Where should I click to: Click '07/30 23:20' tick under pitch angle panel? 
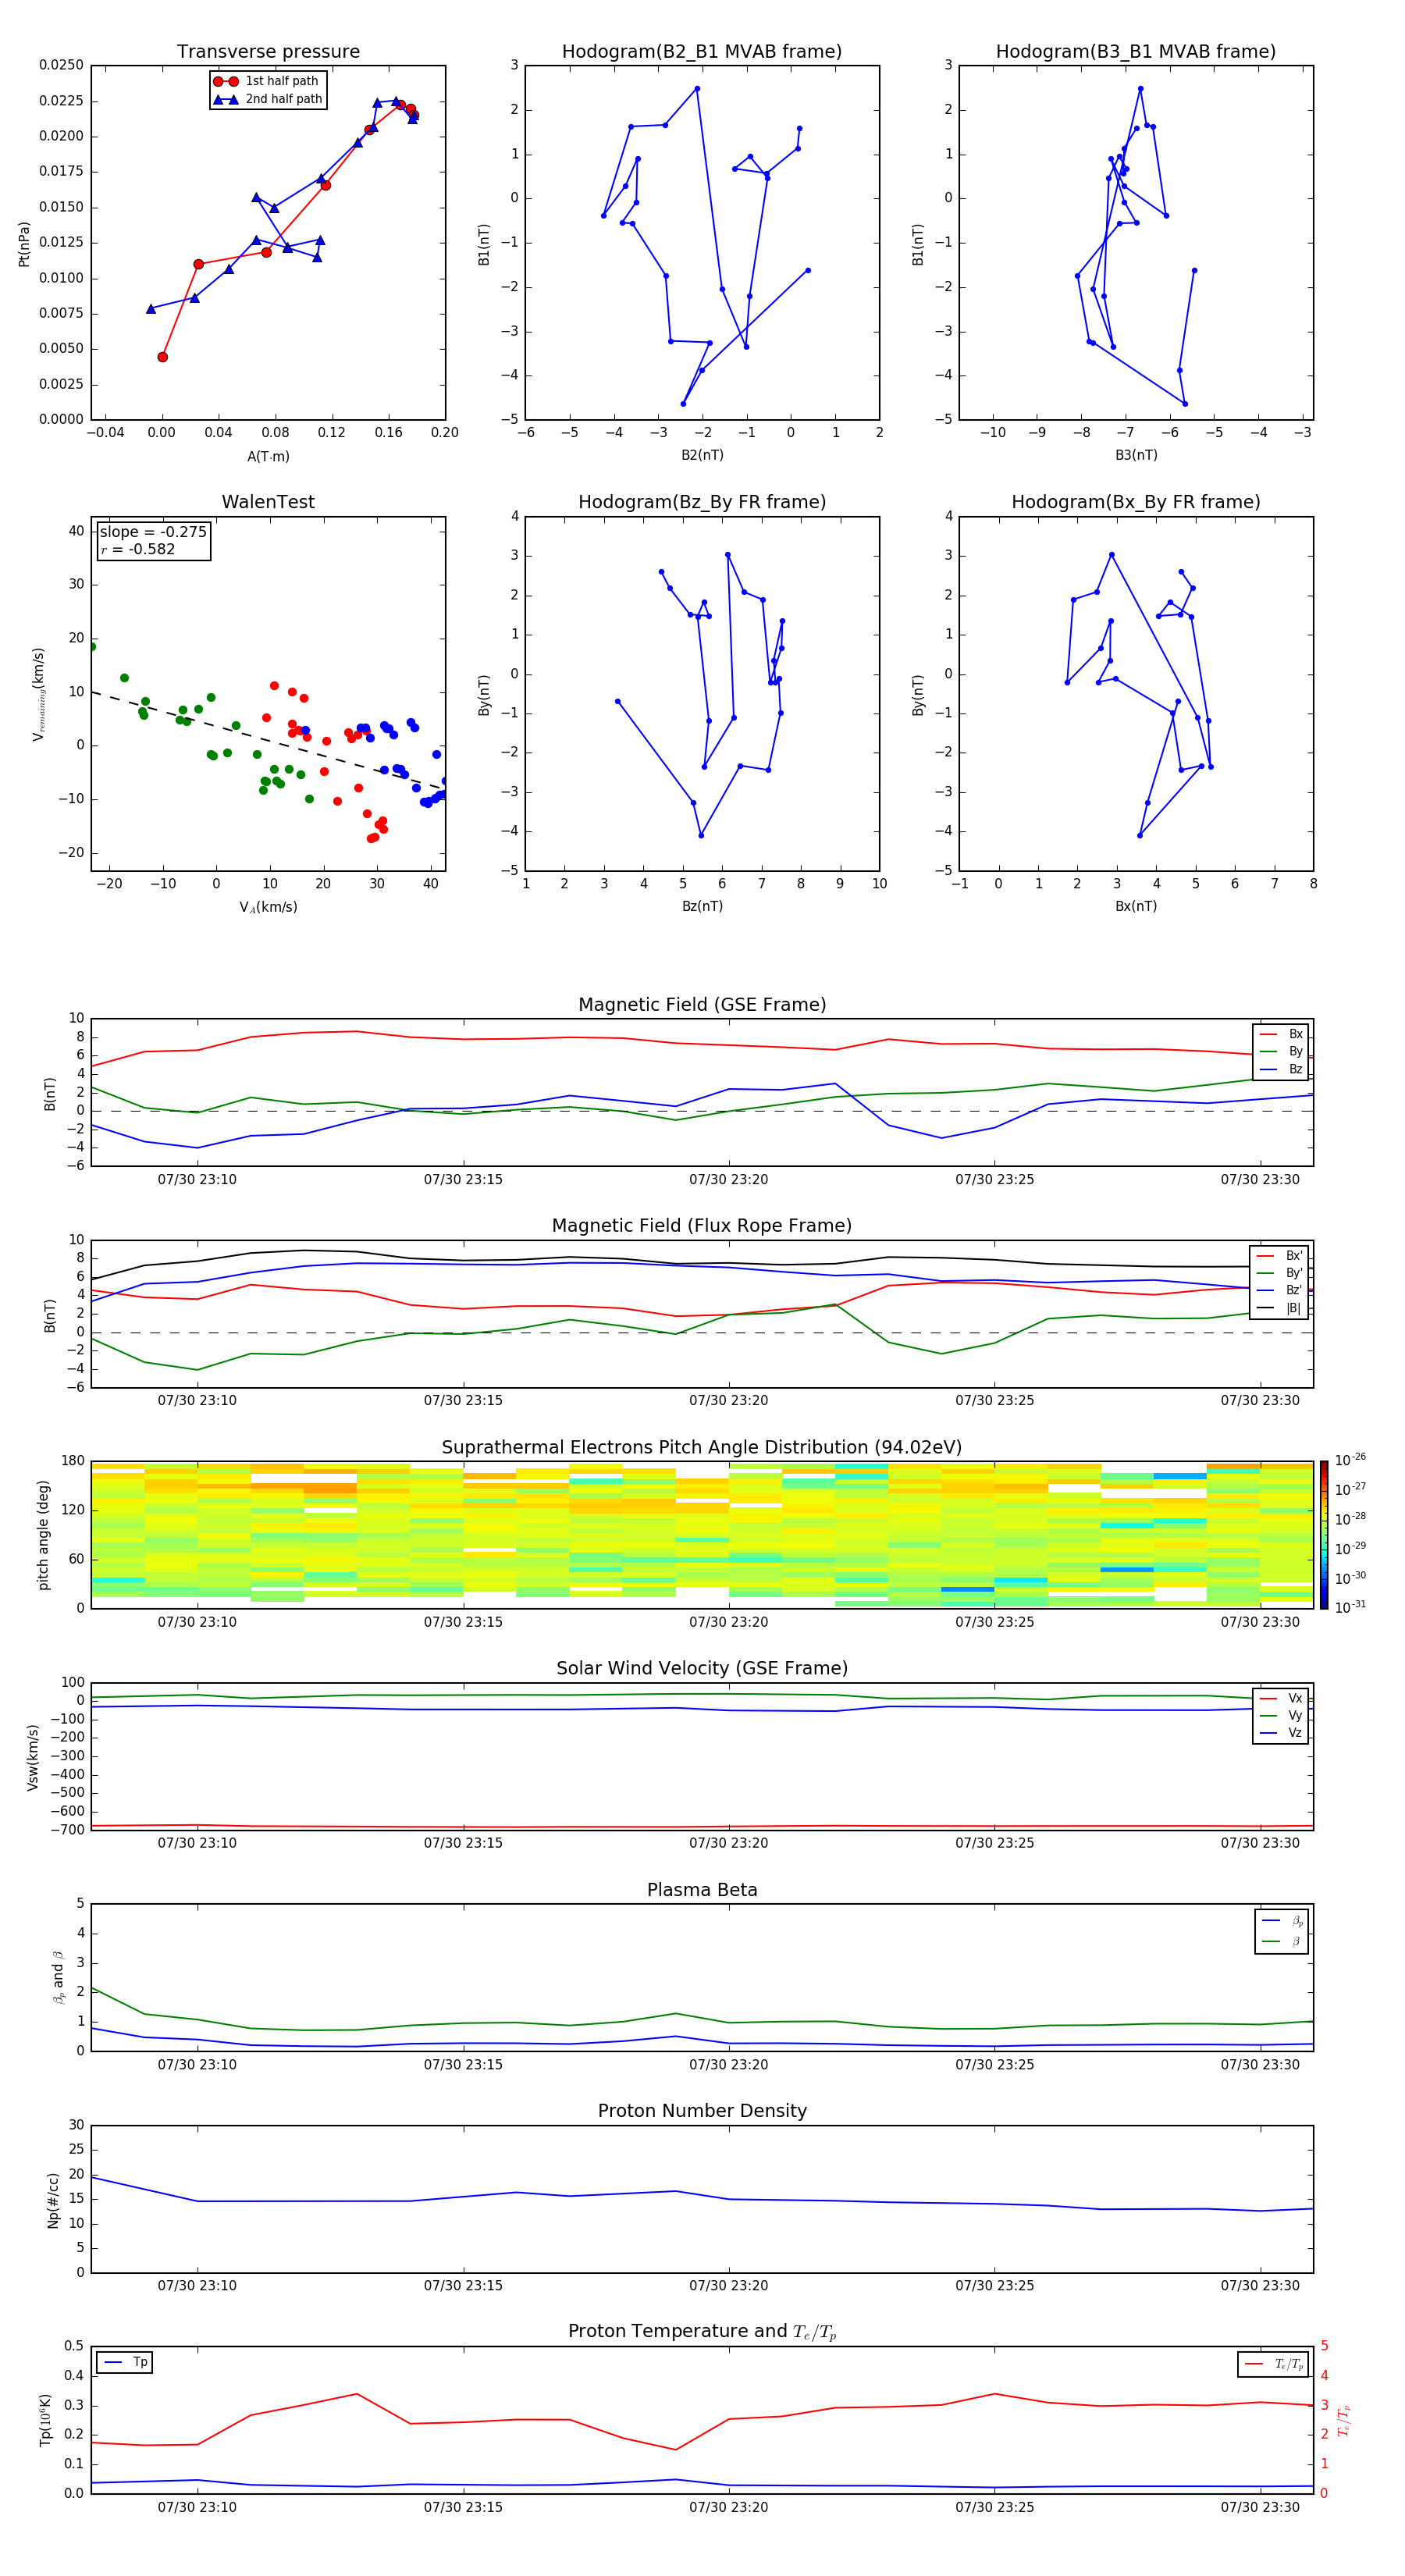coord(729,1622)
